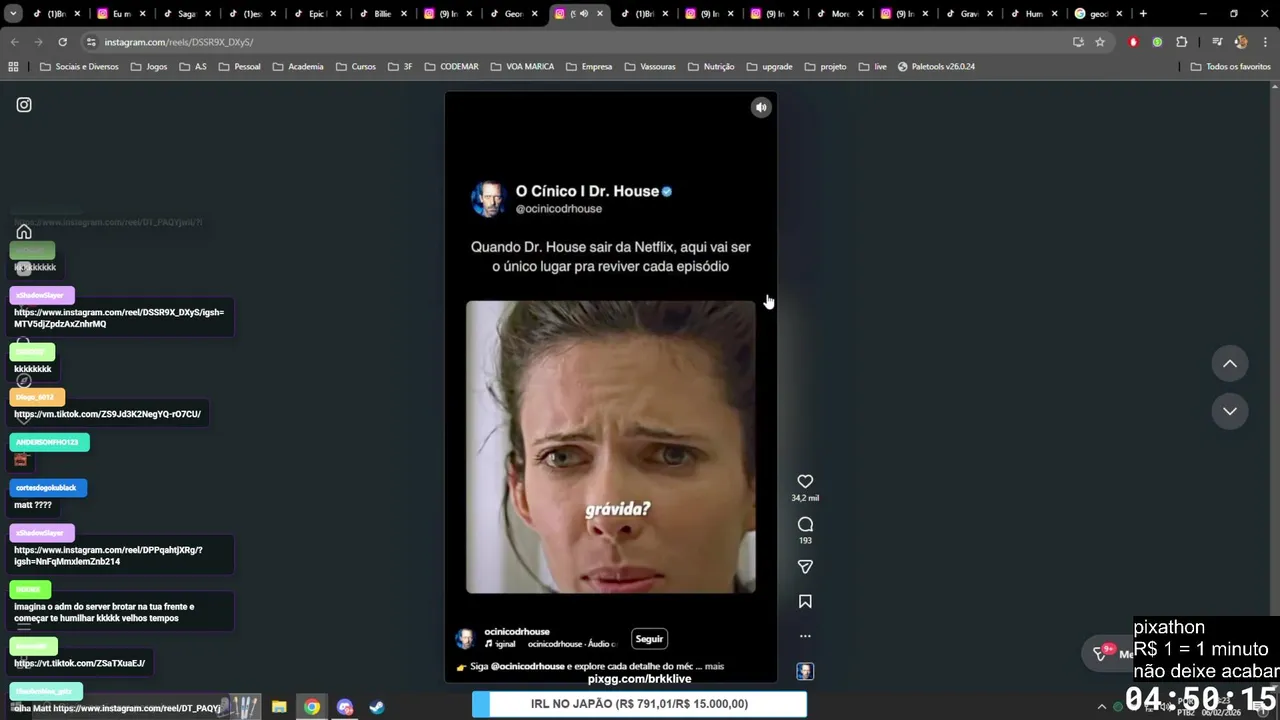
Task: Follow ocinicodrhouse with Seguir button
Action: (649, 639)
